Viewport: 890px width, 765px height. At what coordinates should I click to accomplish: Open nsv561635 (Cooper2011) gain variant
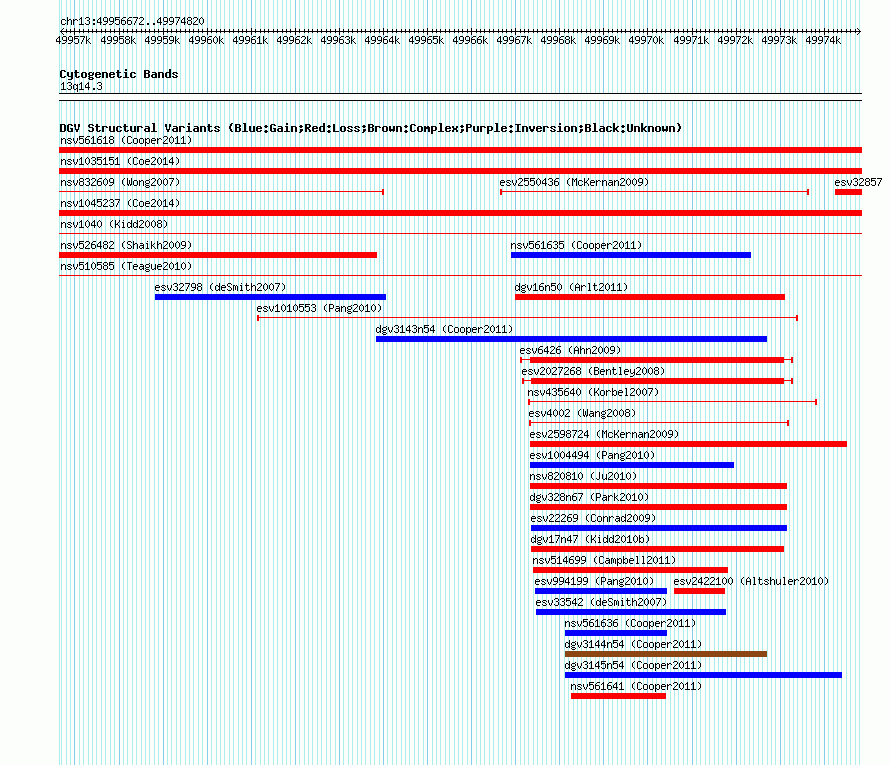point(576,245)
